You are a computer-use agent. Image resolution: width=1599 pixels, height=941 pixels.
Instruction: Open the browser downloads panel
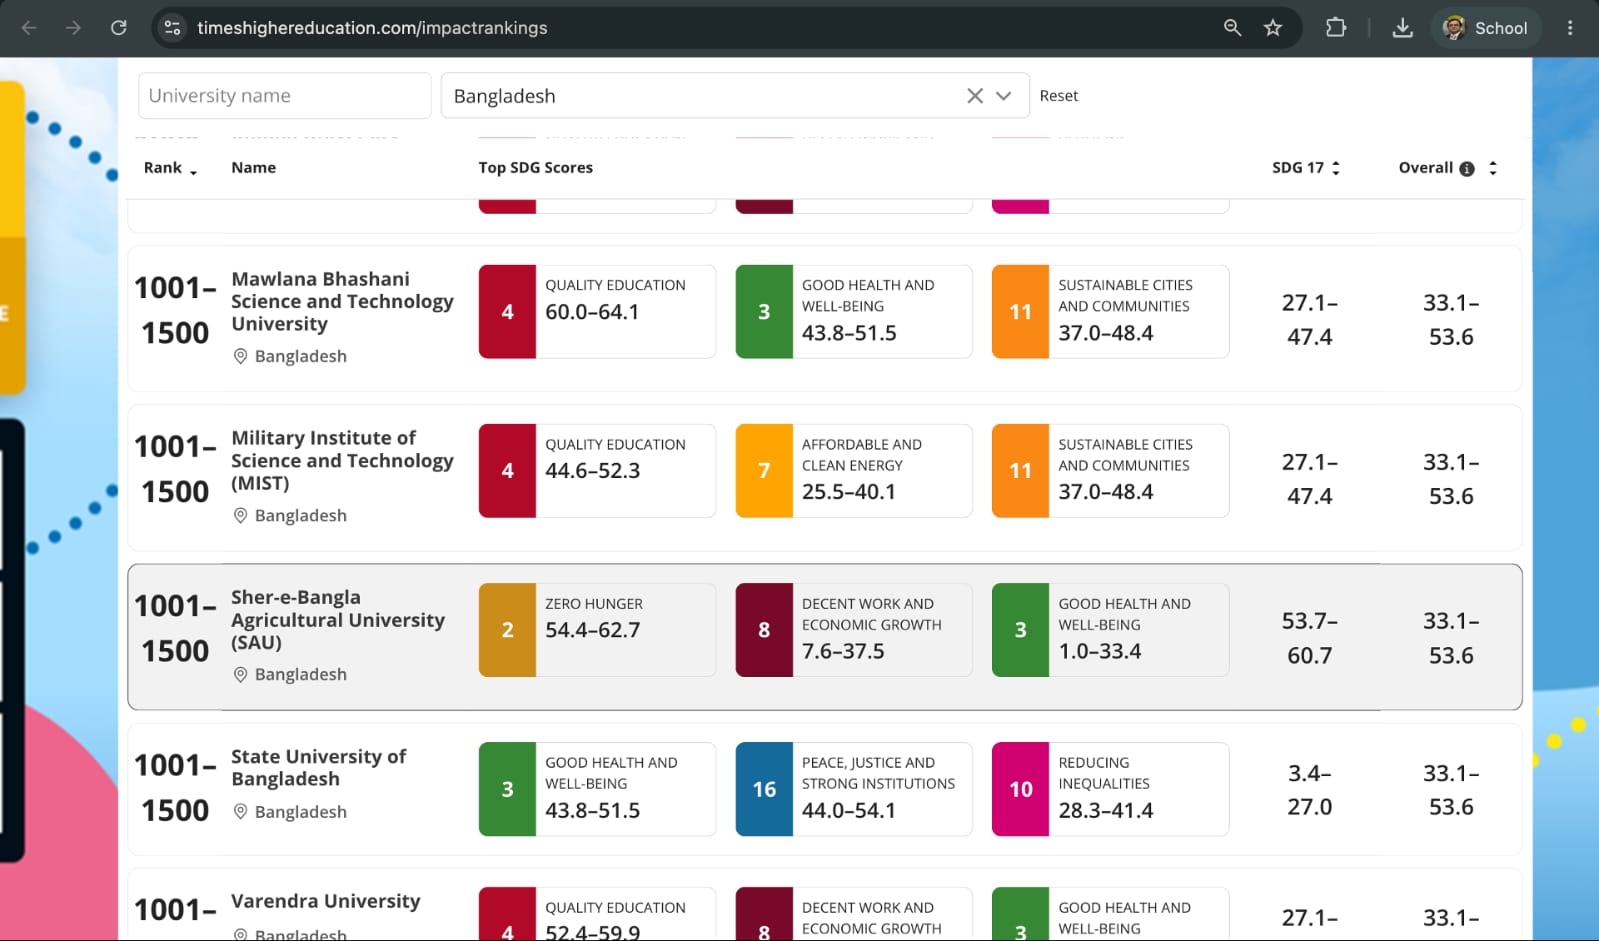click(1402, 28)
